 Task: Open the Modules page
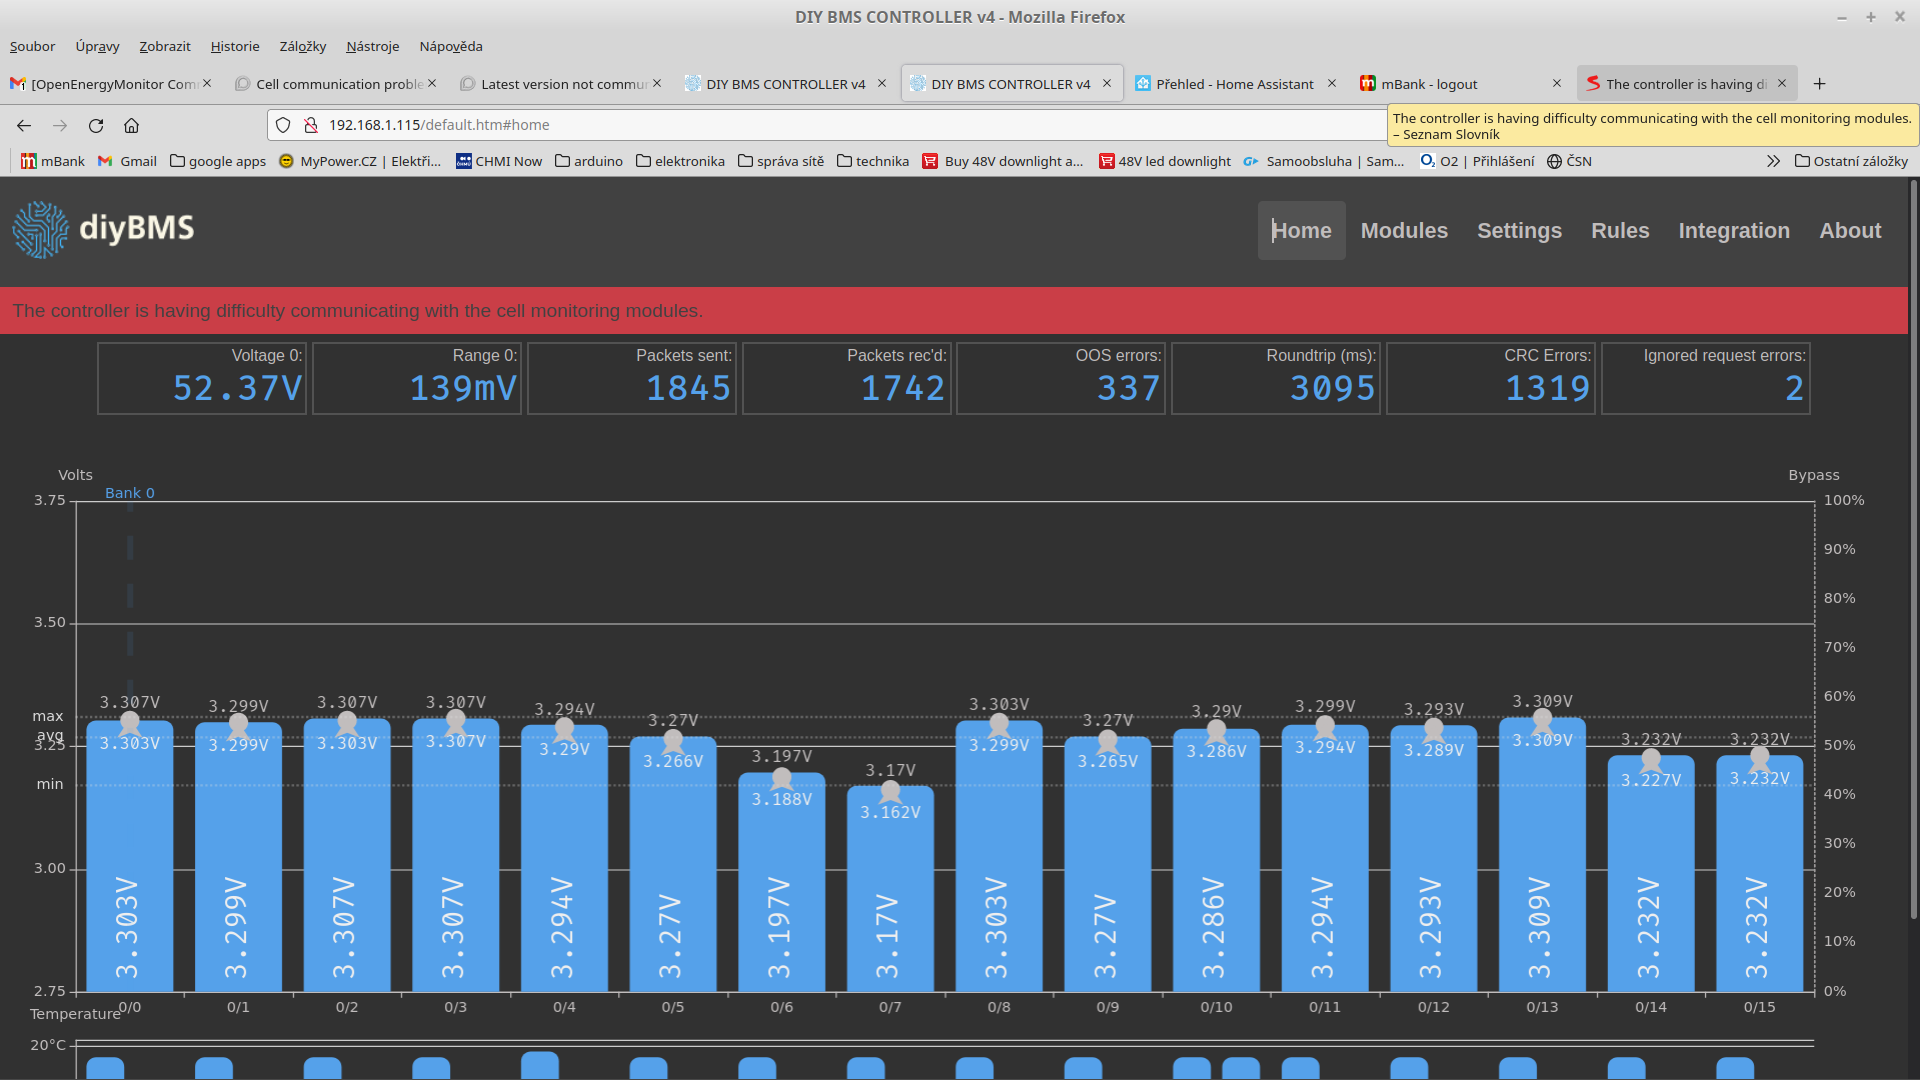pyautogui.click(x=1404, y=230)
